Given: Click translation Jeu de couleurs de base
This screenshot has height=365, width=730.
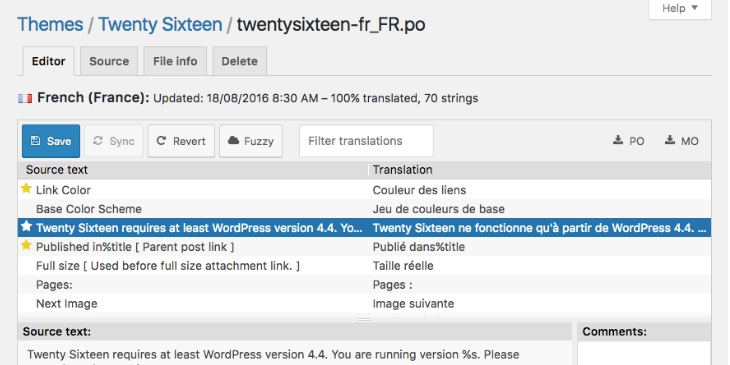Looking at the screenshot, I should pyautogui.click(x=439, y=209).
